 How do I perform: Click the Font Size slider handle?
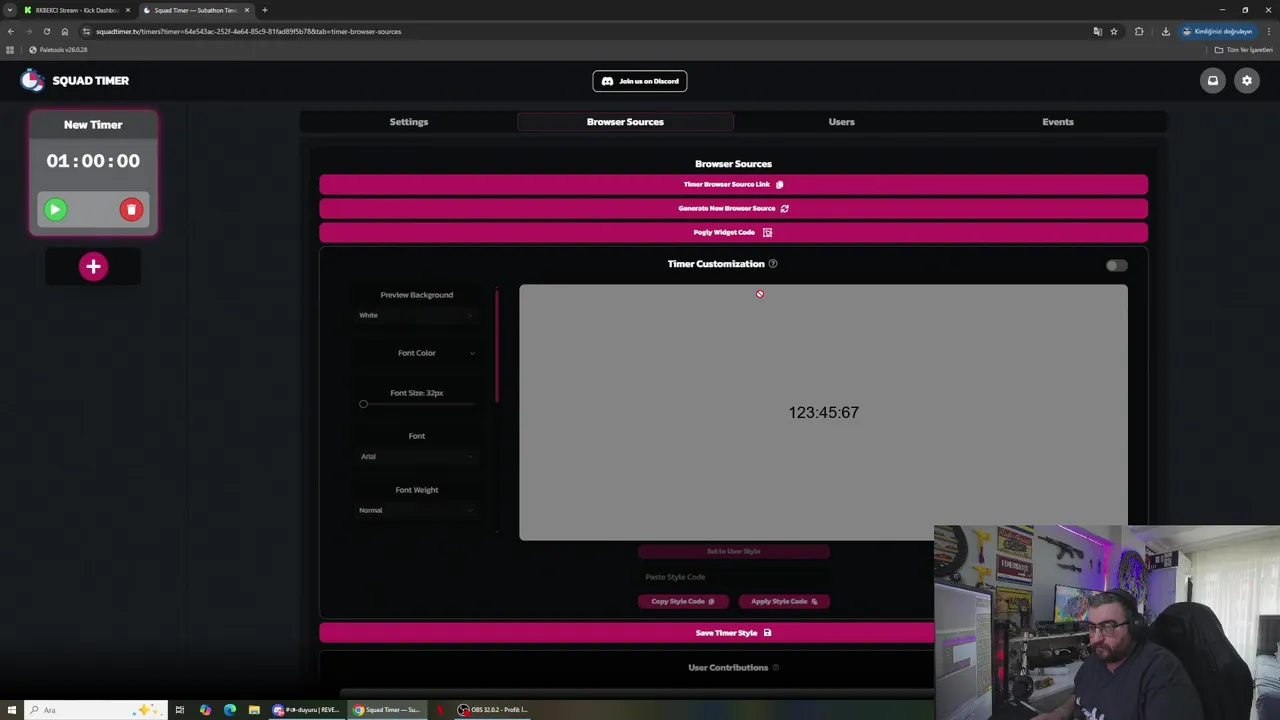click(x=363, y=404)
